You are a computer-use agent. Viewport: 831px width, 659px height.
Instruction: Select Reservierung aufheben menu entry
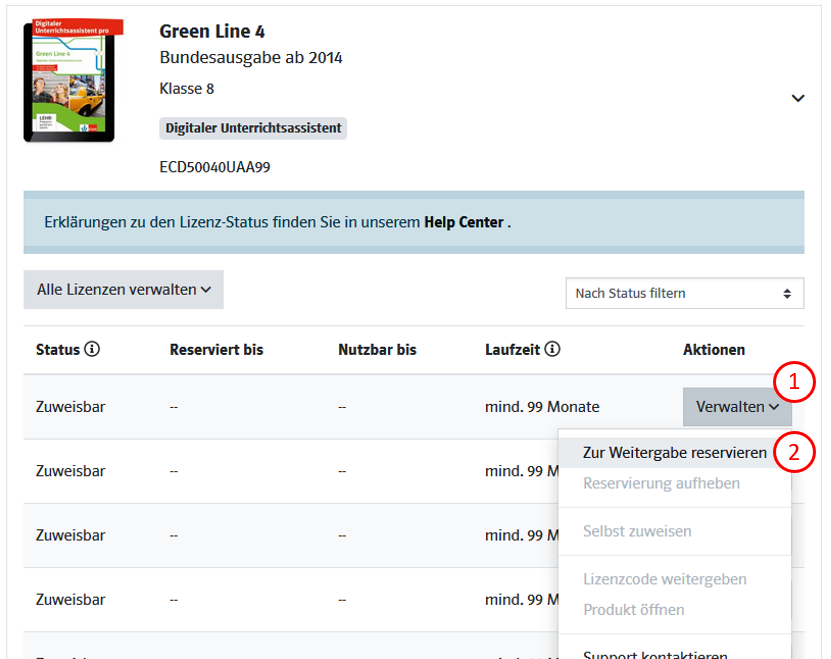point(661,484)
